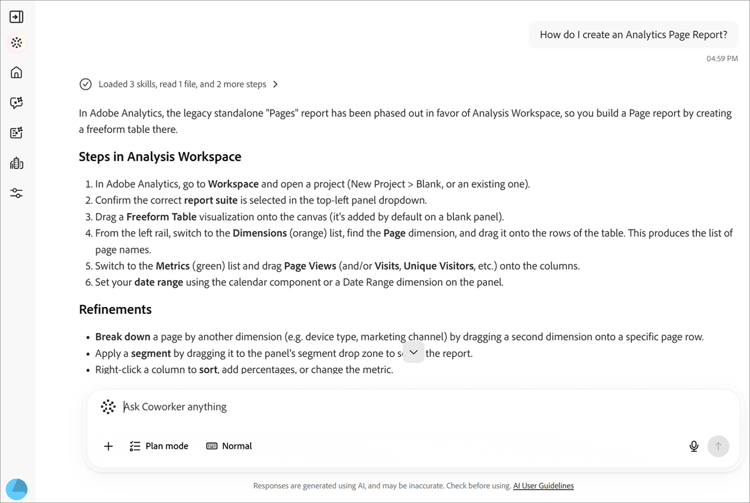750x503 pixels.
Task: Click the plus attachment icon
Action: click(x=109, y=446)
